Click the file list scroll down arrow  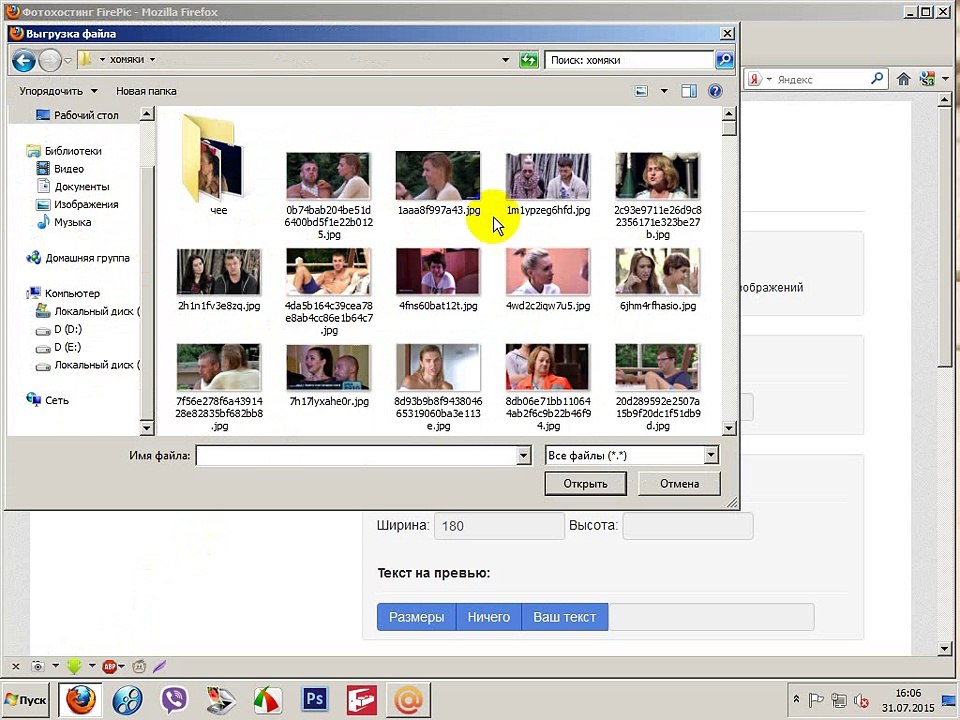(729, 428)
